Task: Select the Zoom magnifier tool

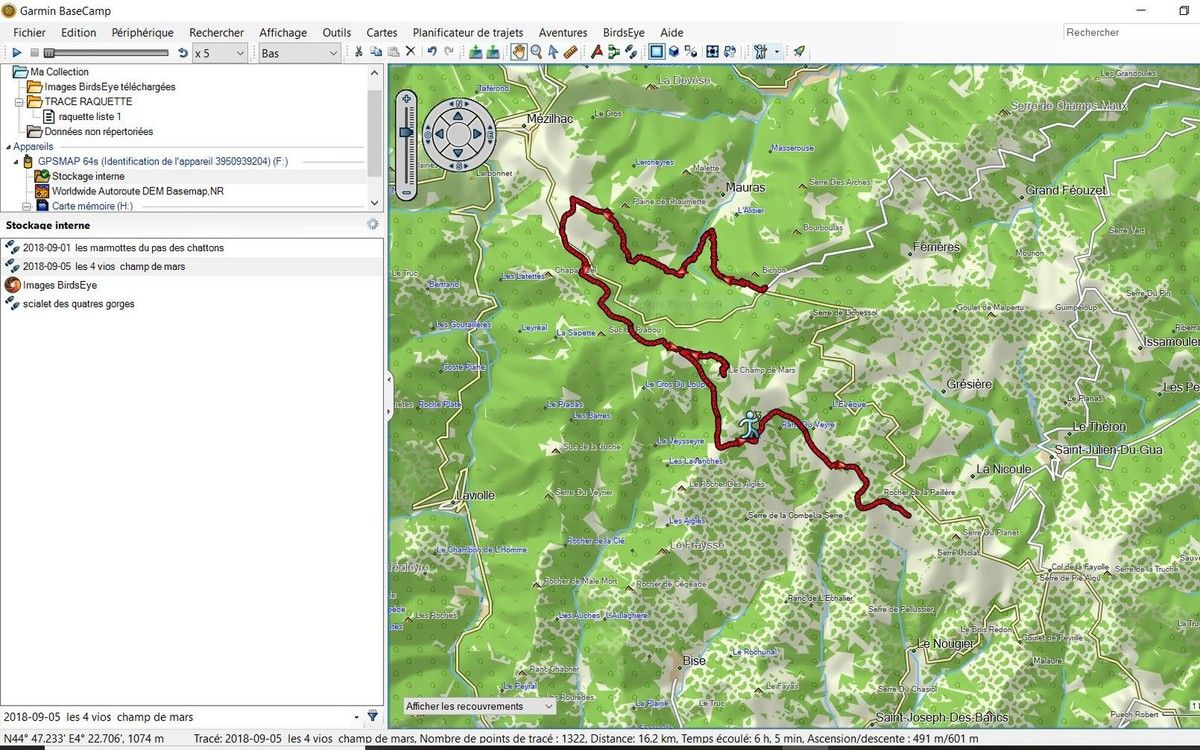Action: coord(536,52)
